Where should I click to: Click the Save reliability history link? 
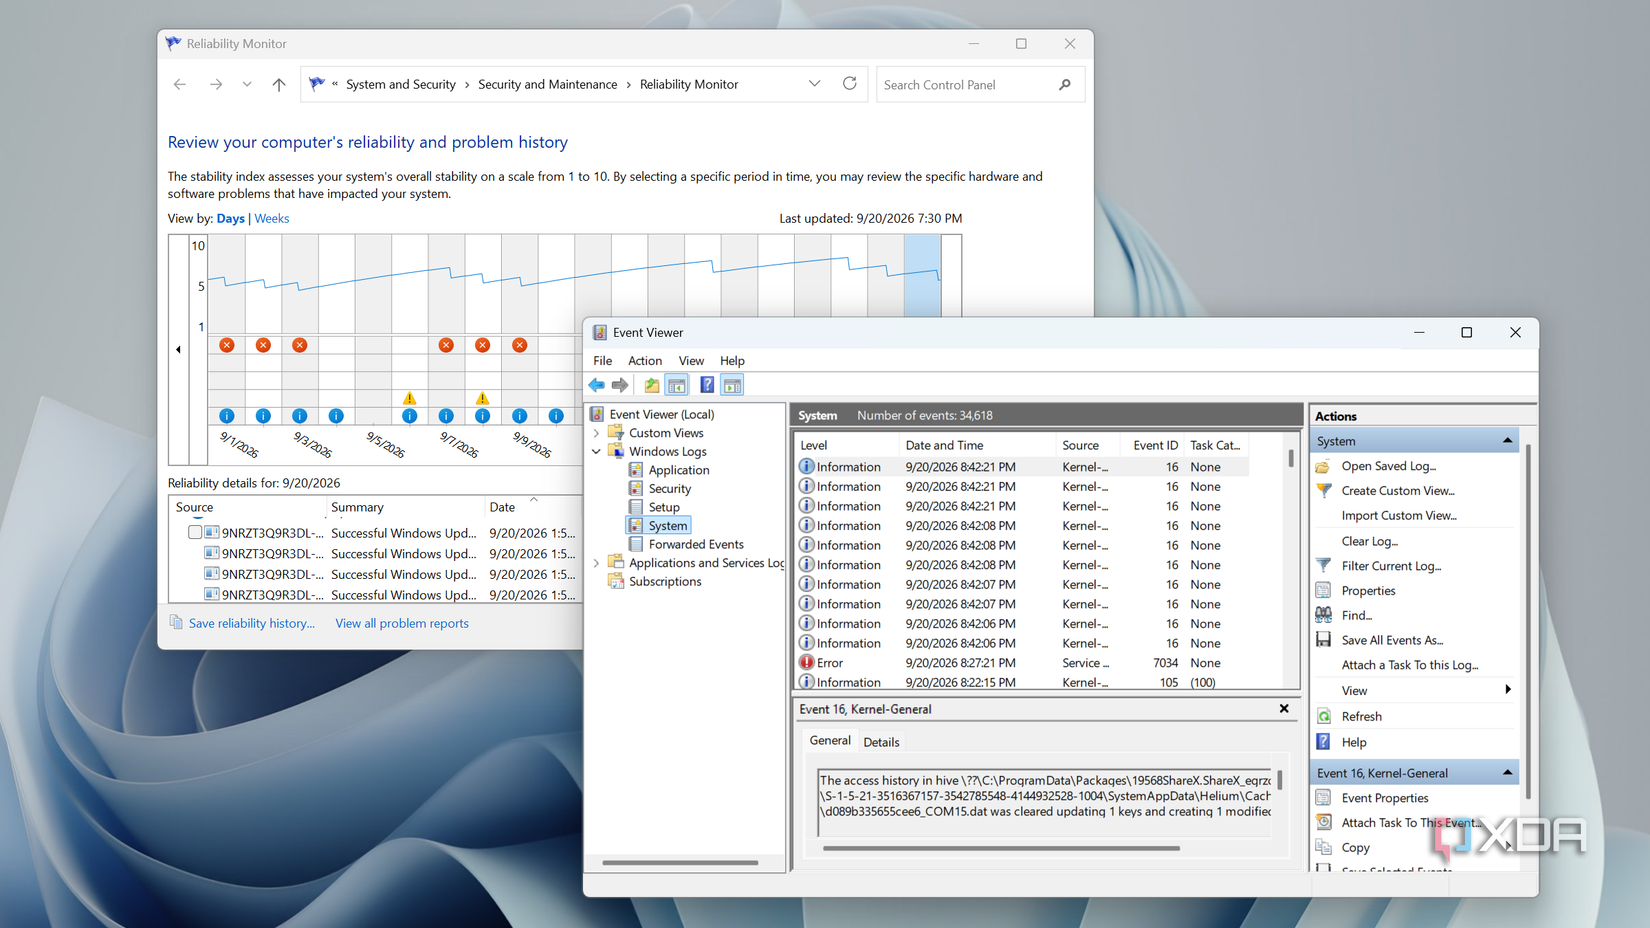click(x=252, y=623)
